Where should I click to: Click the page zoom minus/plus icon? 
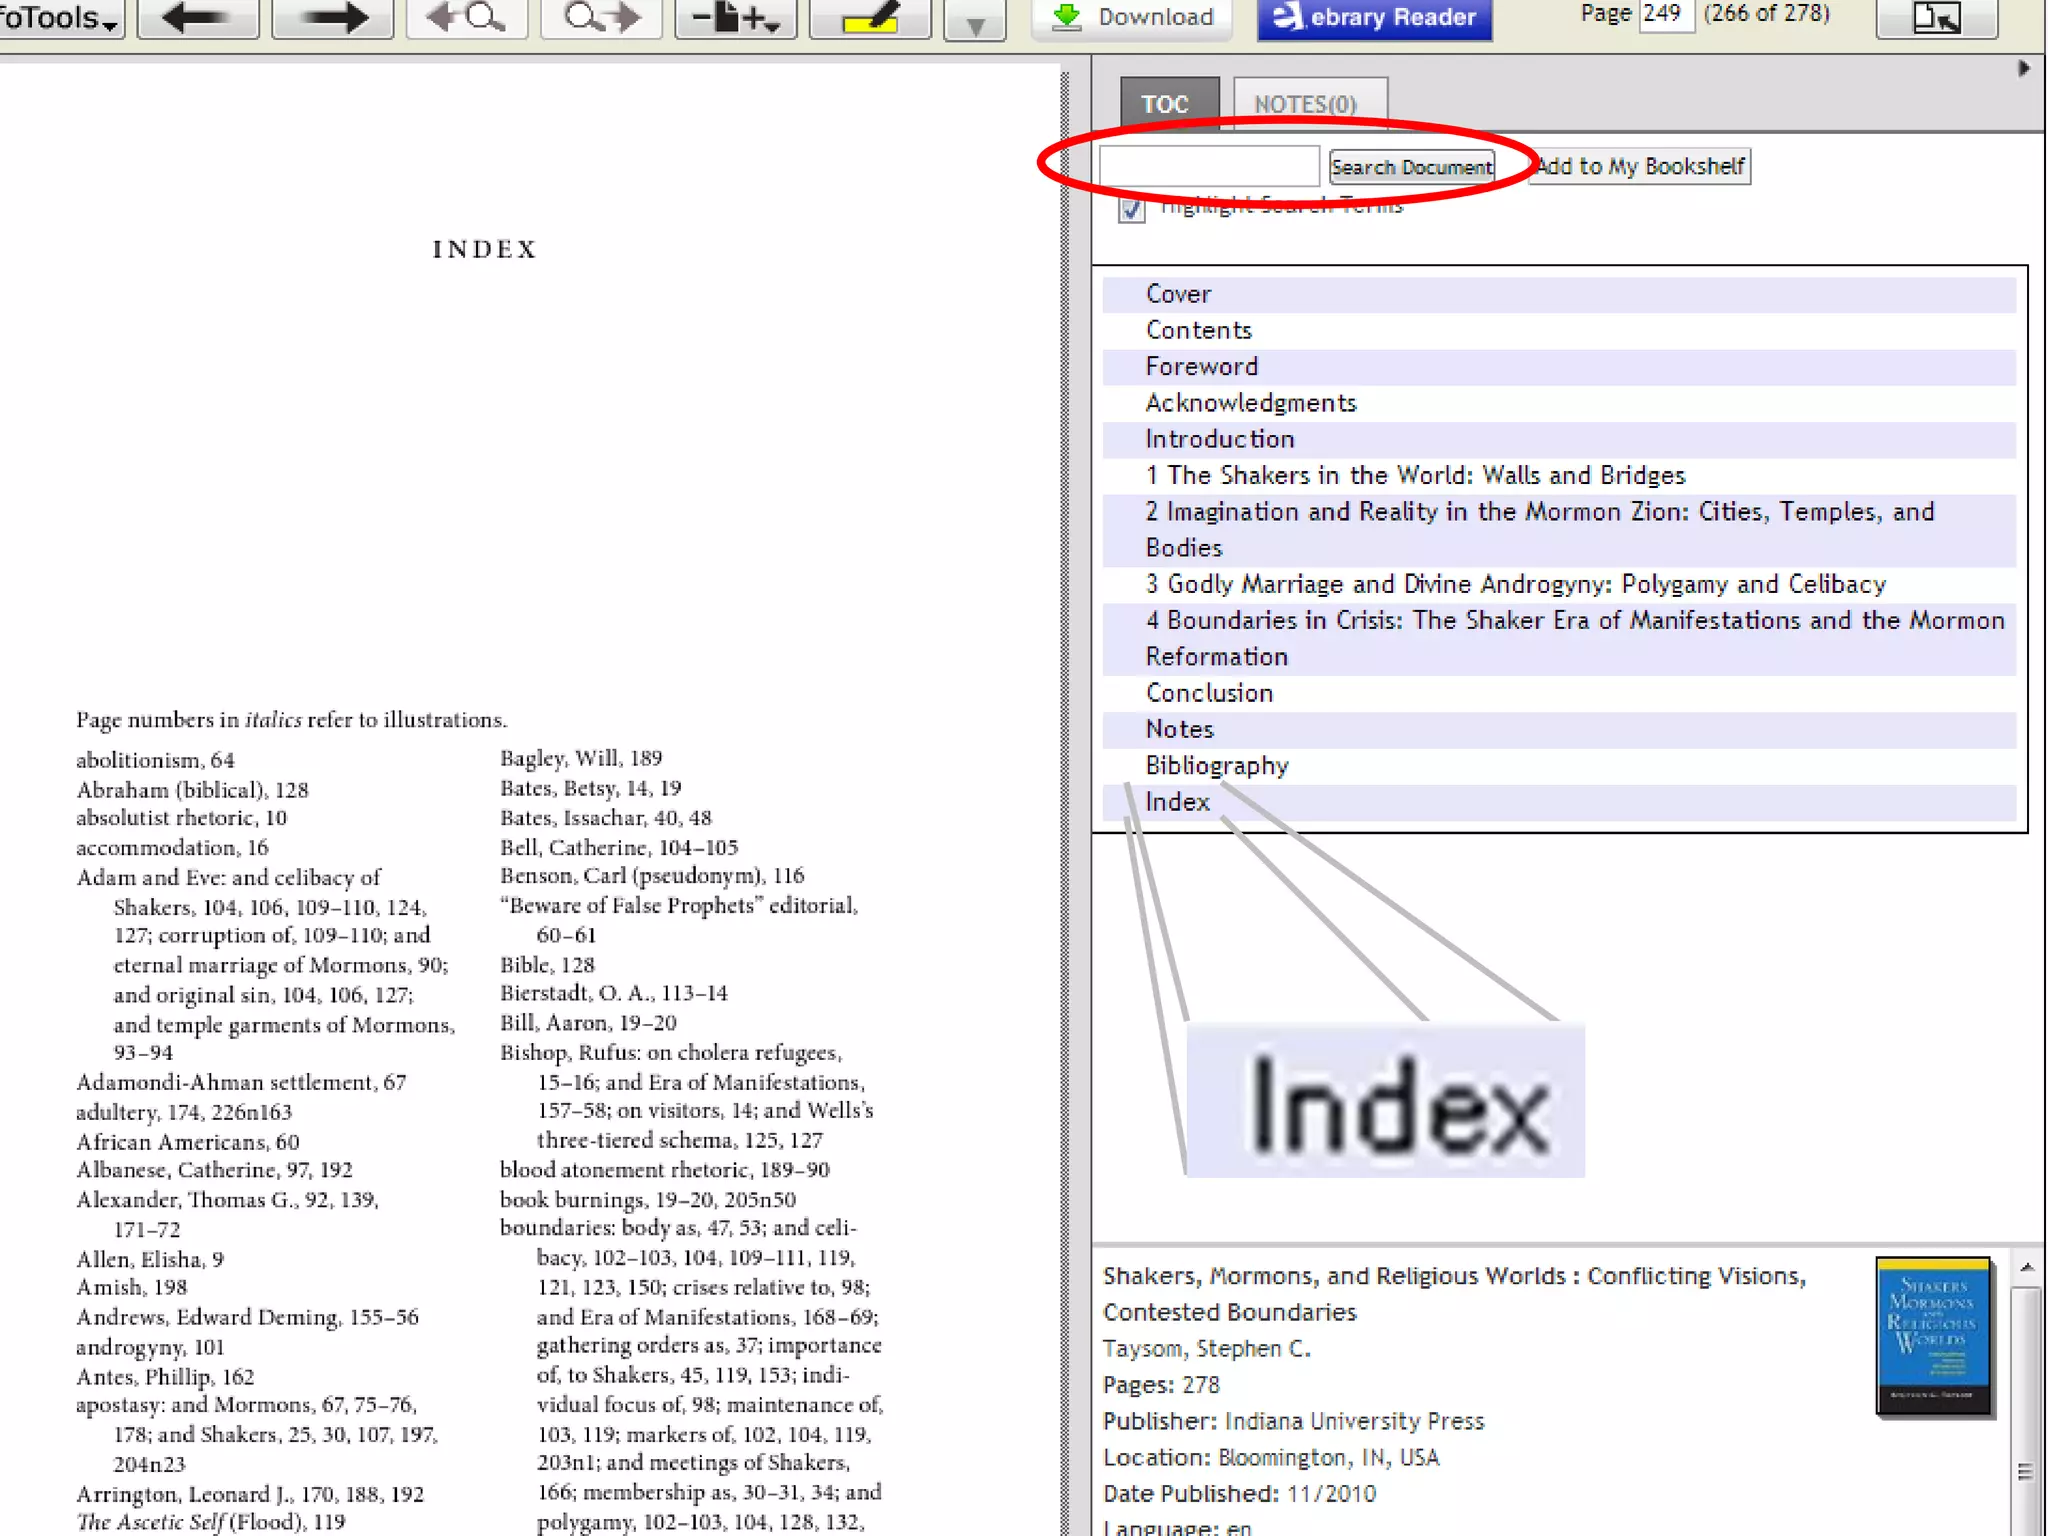[x=736, y=17]
